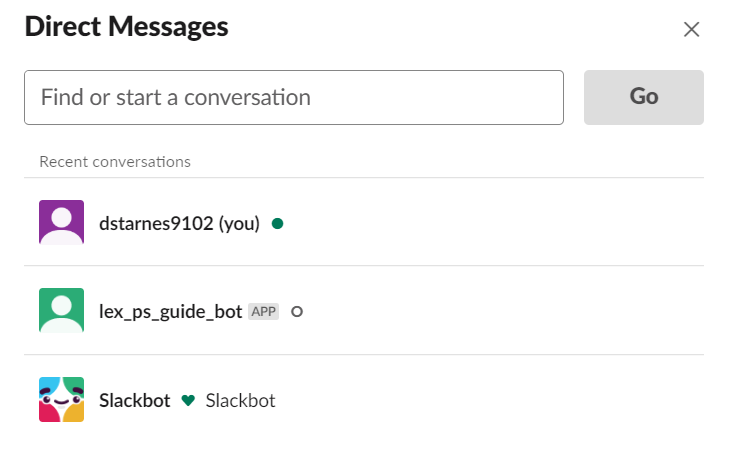Click the Recent conversations label

(x=115, y=161)
